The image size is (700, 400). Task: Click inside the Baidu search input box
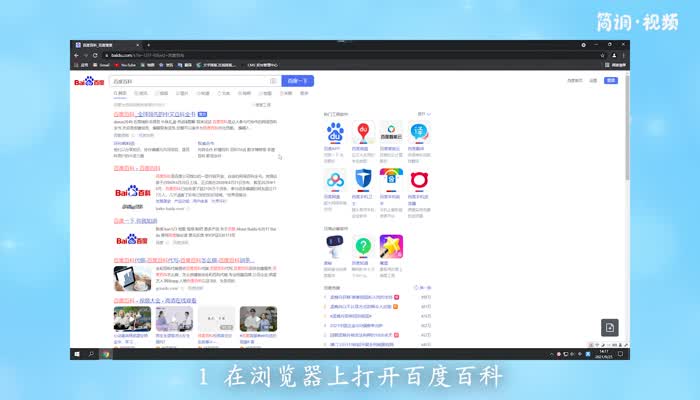[x=180, y=81]
